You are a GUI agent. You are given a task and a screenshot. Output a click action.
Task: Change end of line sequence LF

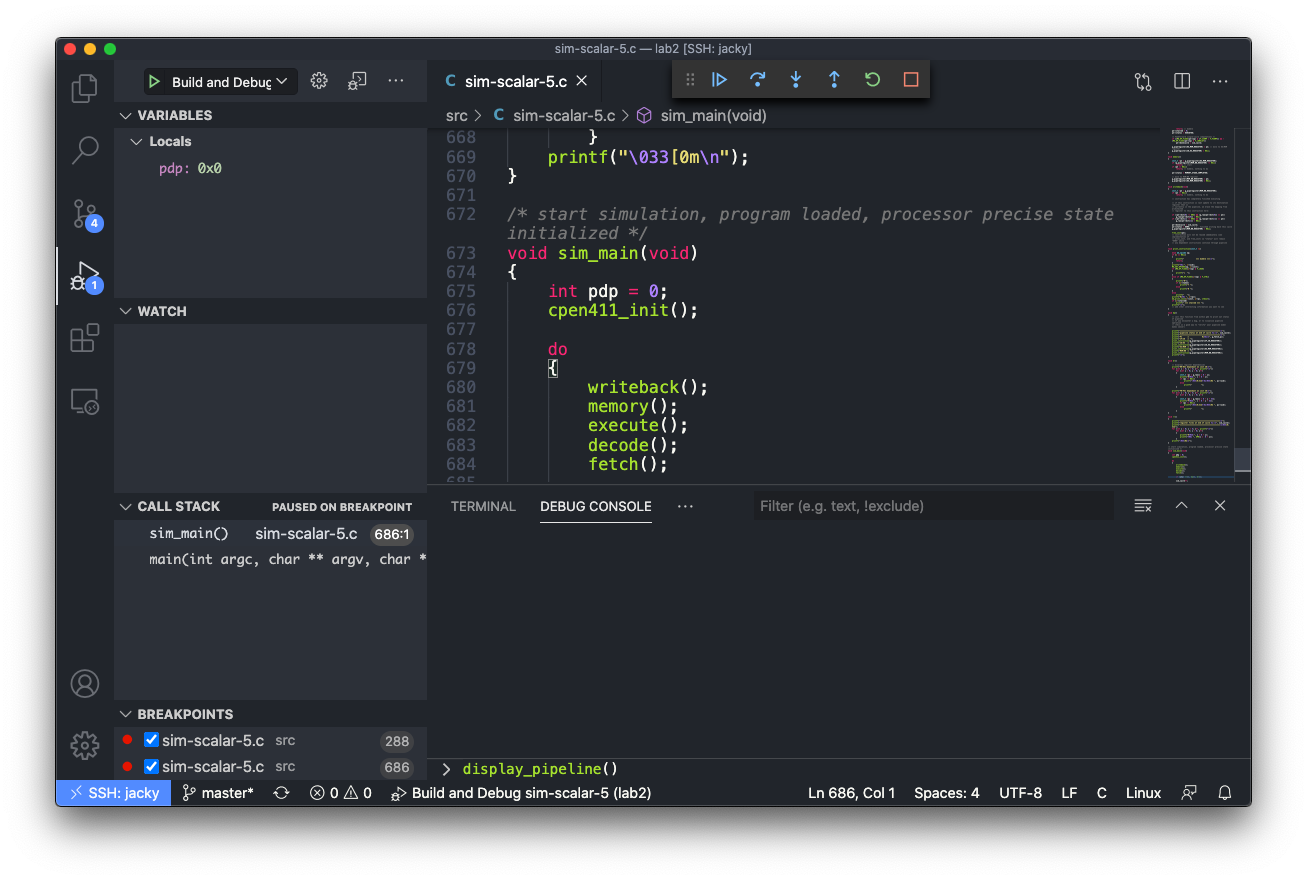pyautogui.click(x=1069, y=793)
